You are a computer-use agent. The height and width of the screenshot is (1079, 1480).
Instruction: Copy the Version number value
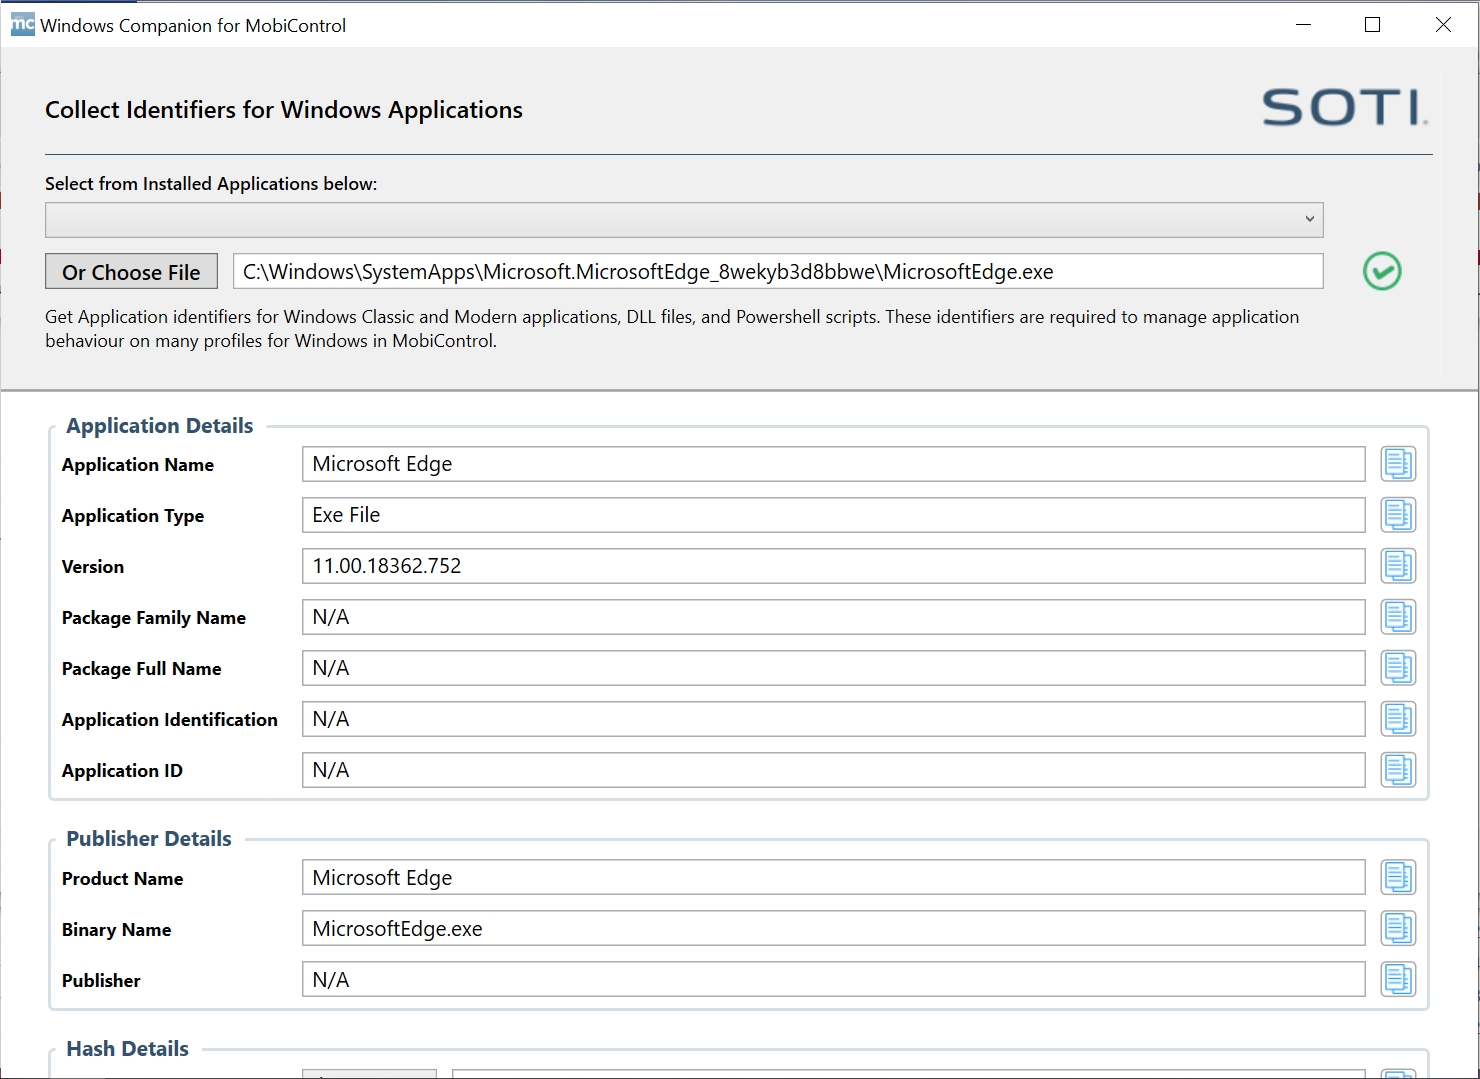coord(1398,566)
